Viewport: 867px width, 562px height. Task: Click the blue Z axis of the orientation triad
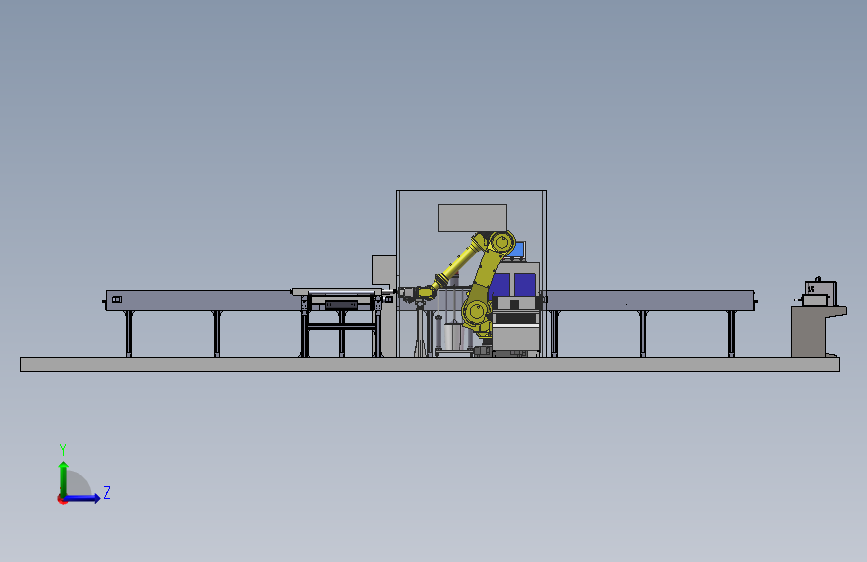(x=82, y=498)
